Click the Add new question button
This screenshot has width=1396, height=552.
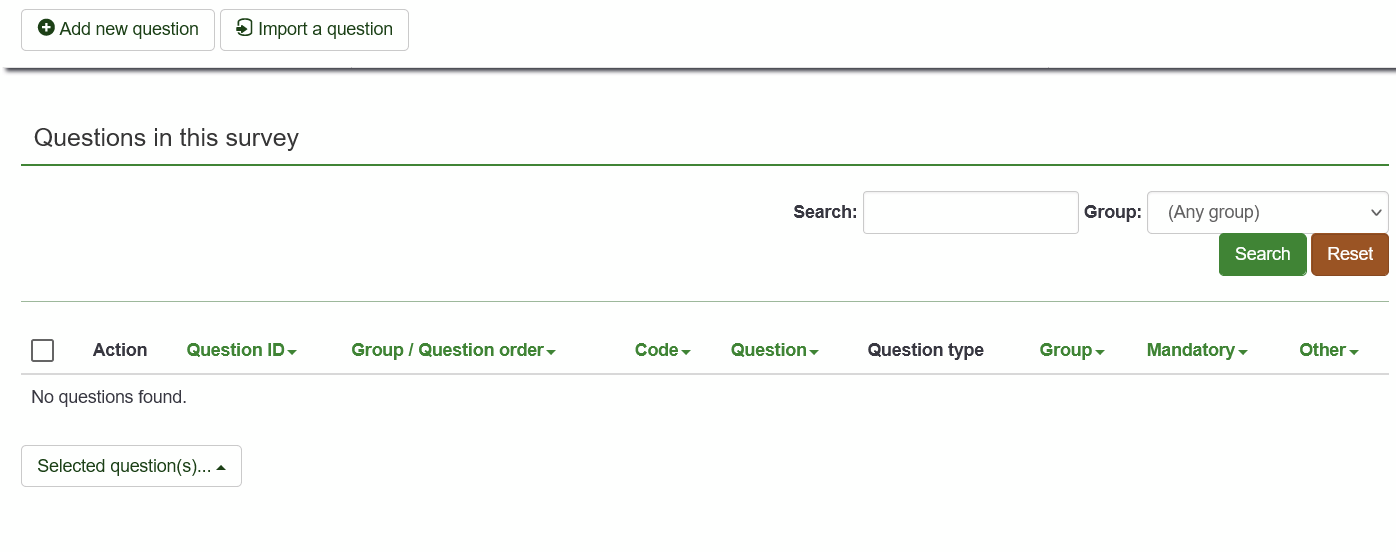pos(118,29)
